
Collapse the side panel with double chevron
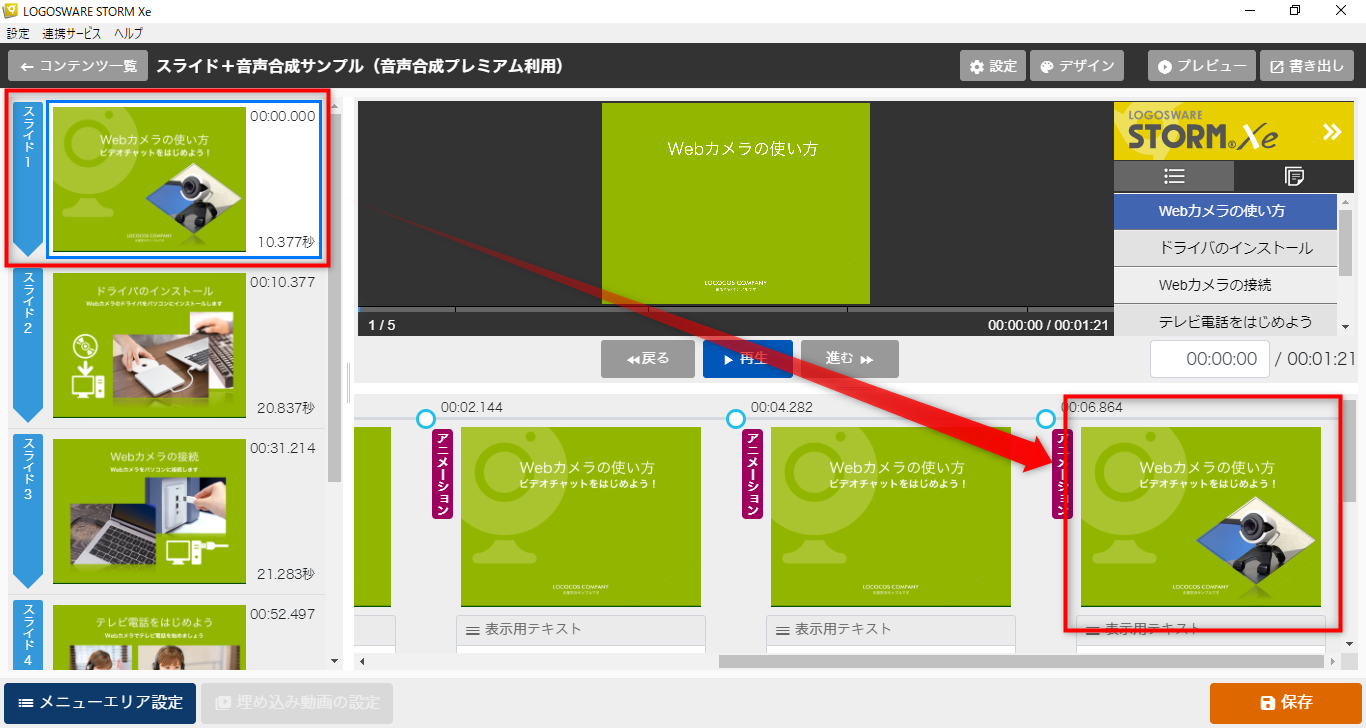(x=1331, y=131)
